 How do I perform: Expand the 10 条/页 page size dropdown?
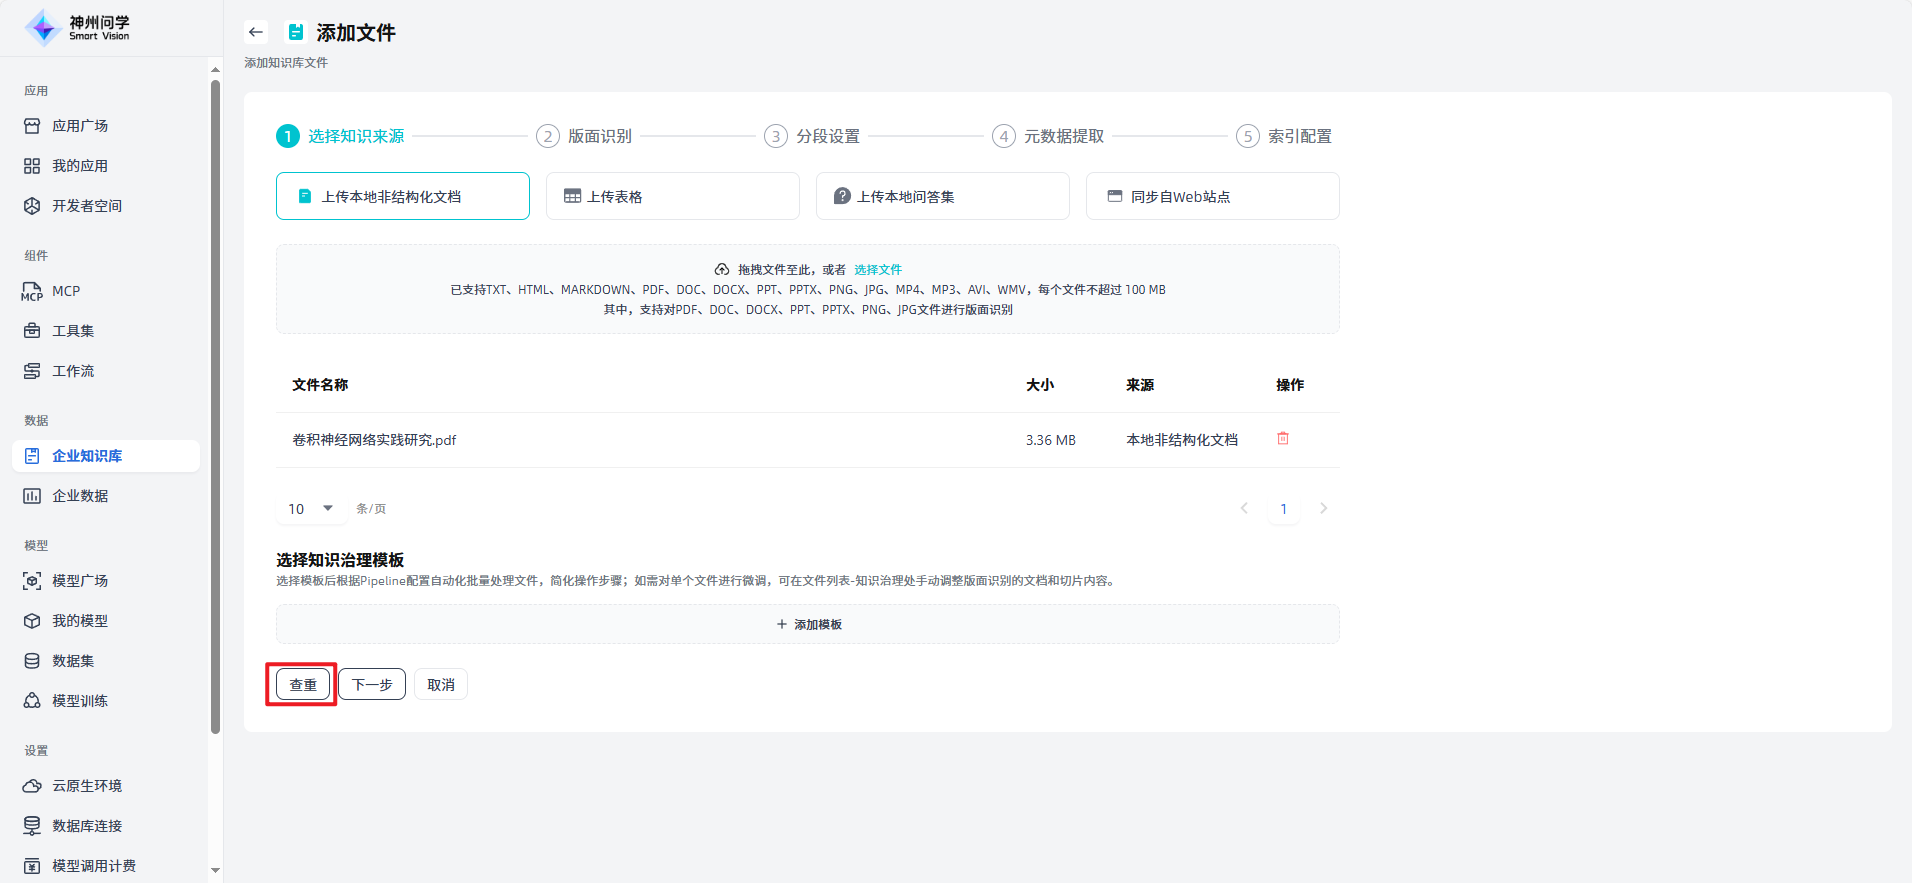(x=310, y=509)
